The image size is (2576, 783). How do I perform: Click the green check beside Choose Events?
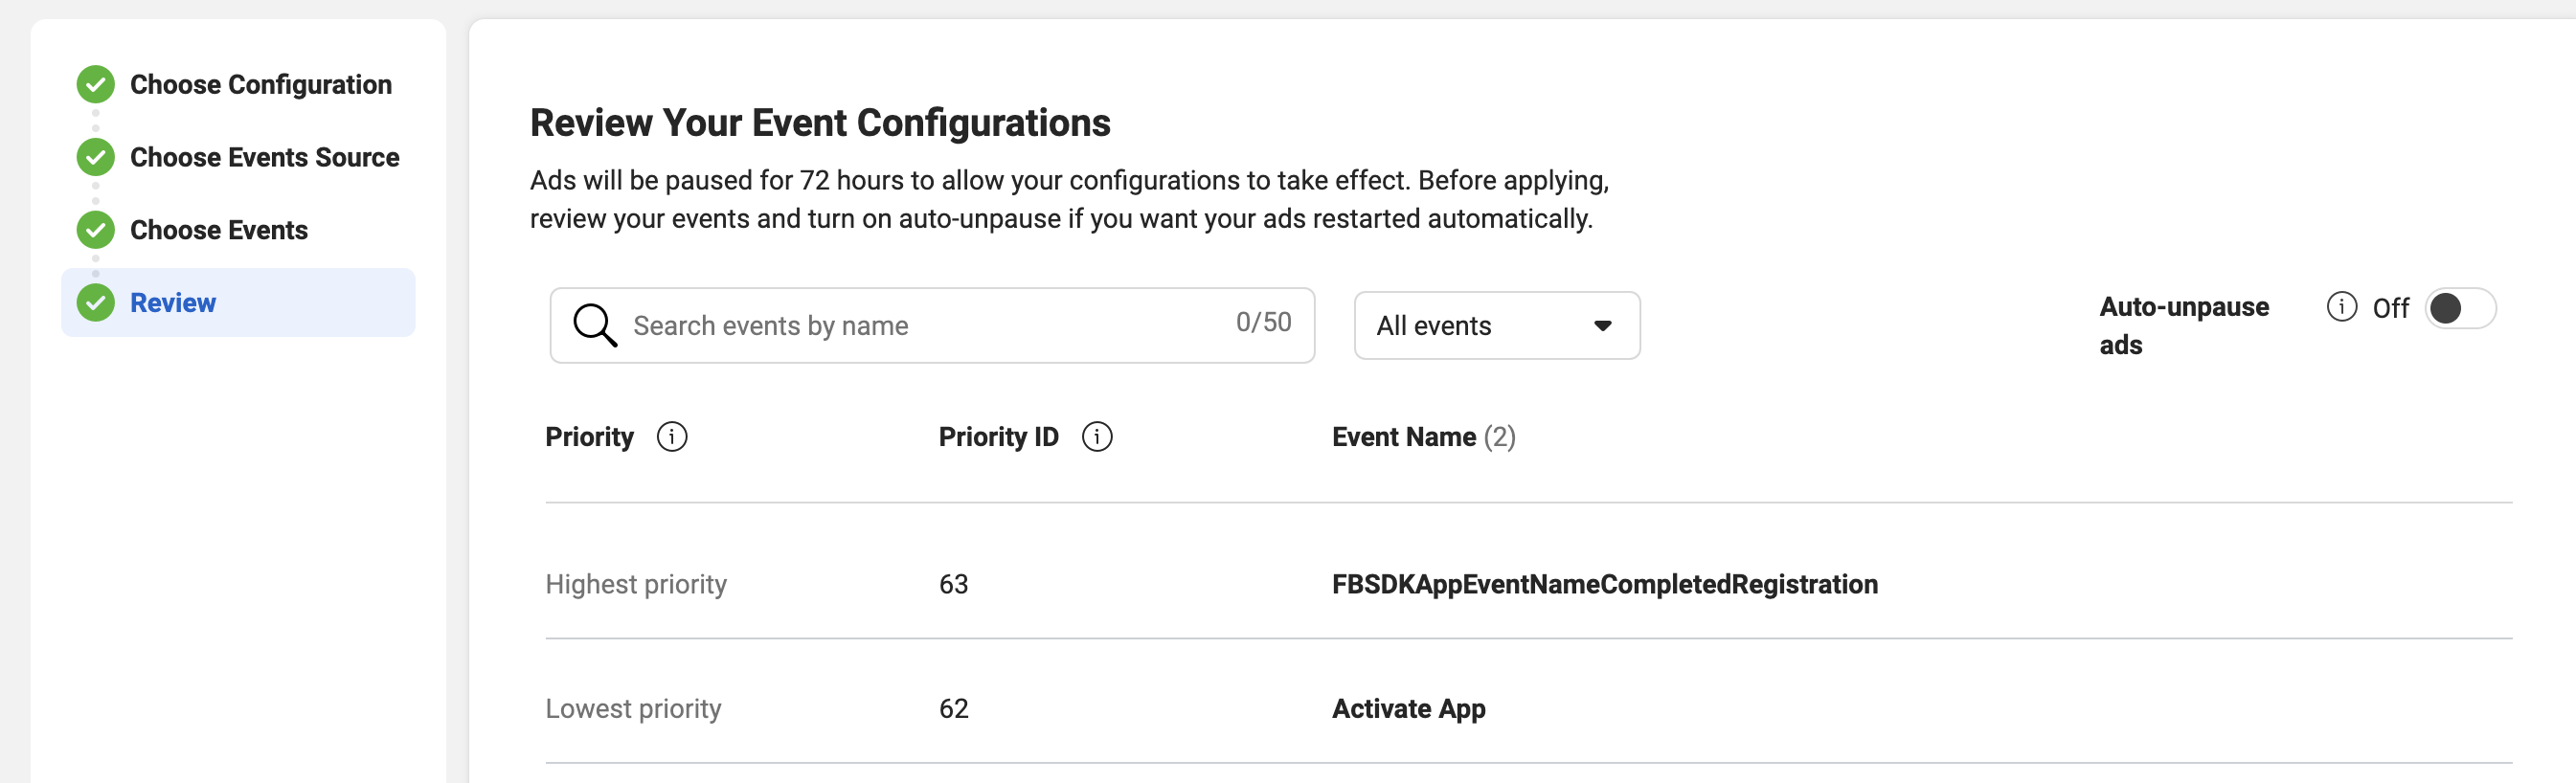[x=96, y=230]
